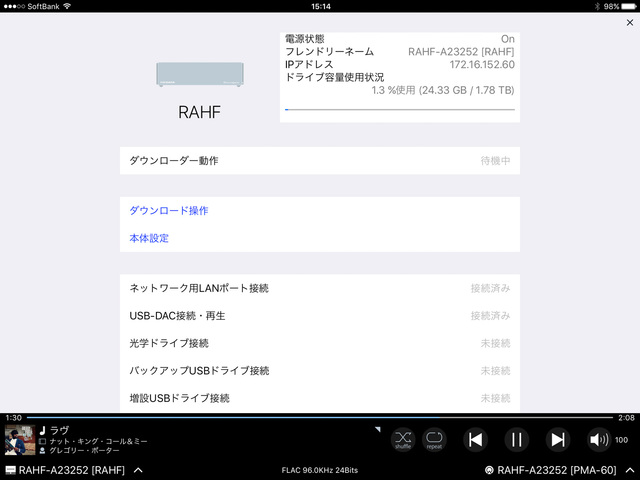Expand the RAHF-A23252 [PMA-60] renderer selector

point(628,470)
